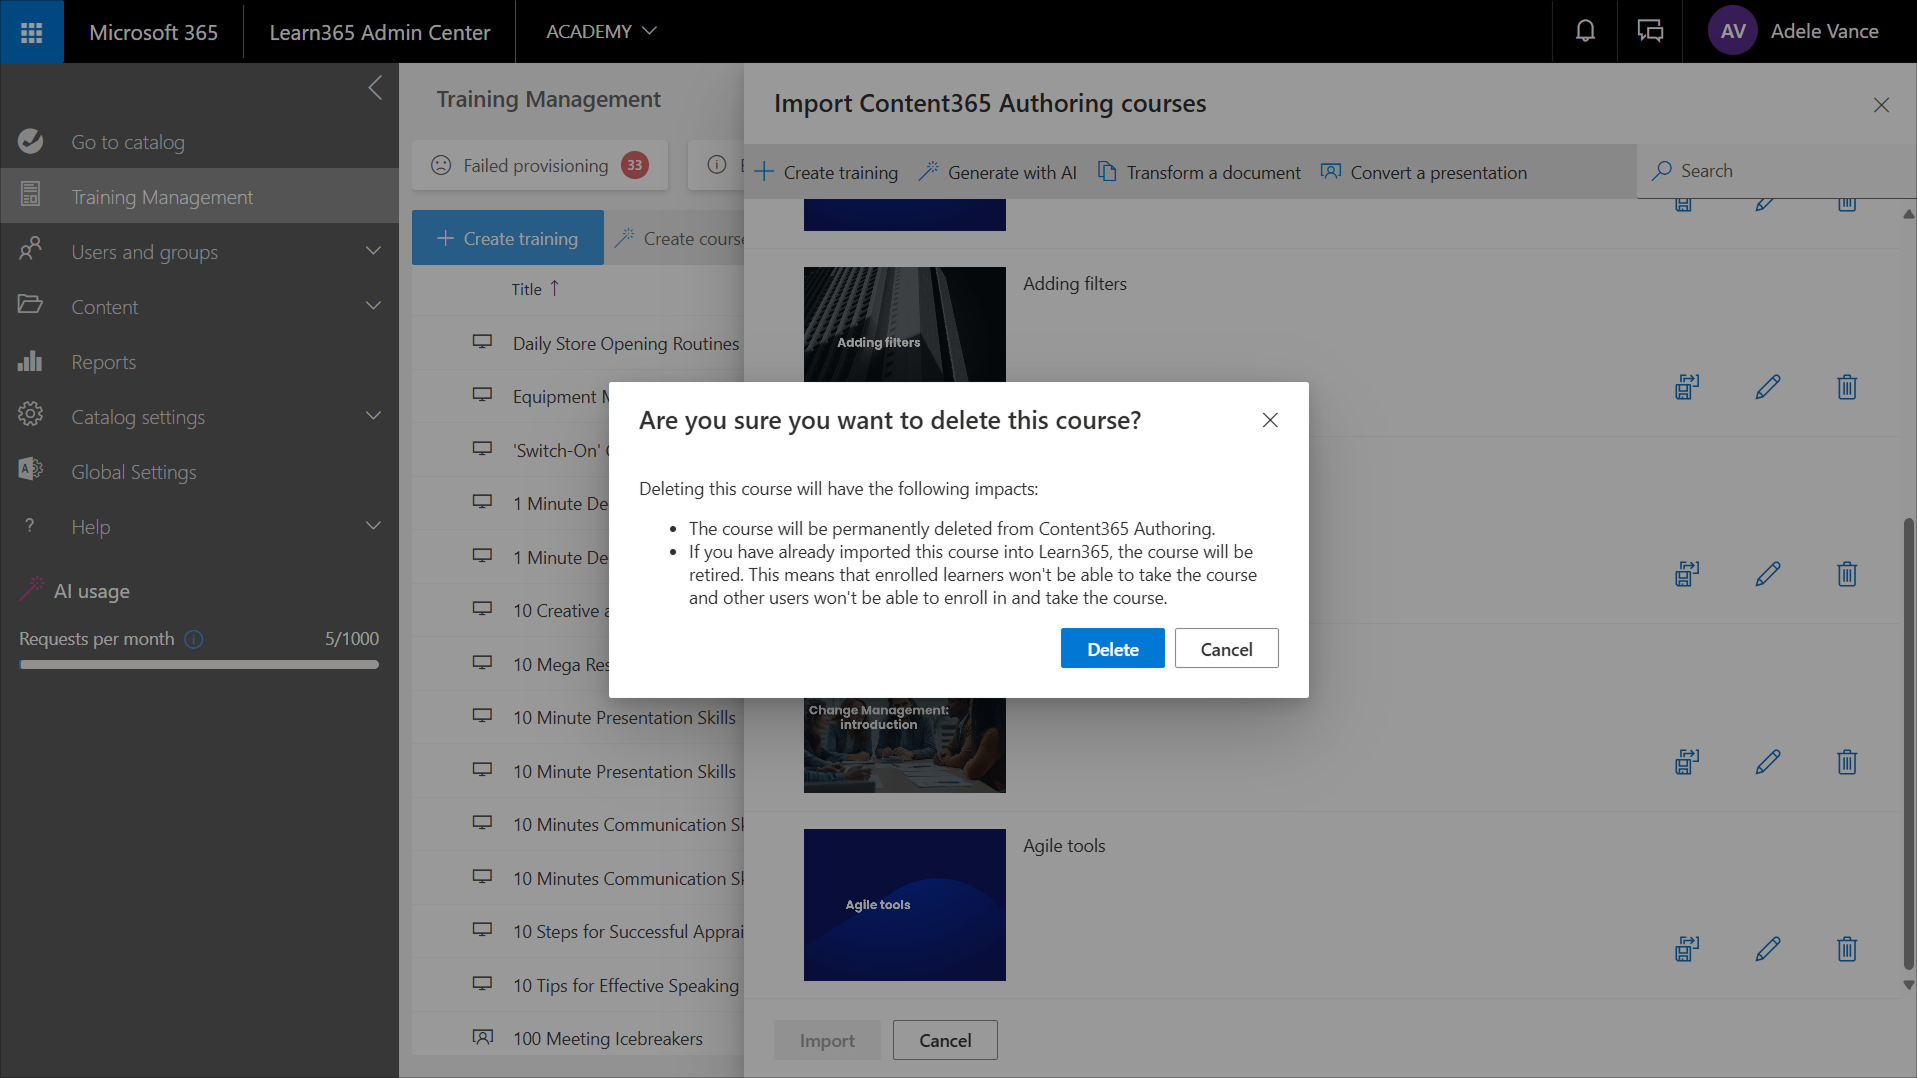The image size is (1917, 1078).
Task: Open the notifications bell
Action: [1585, 32]
